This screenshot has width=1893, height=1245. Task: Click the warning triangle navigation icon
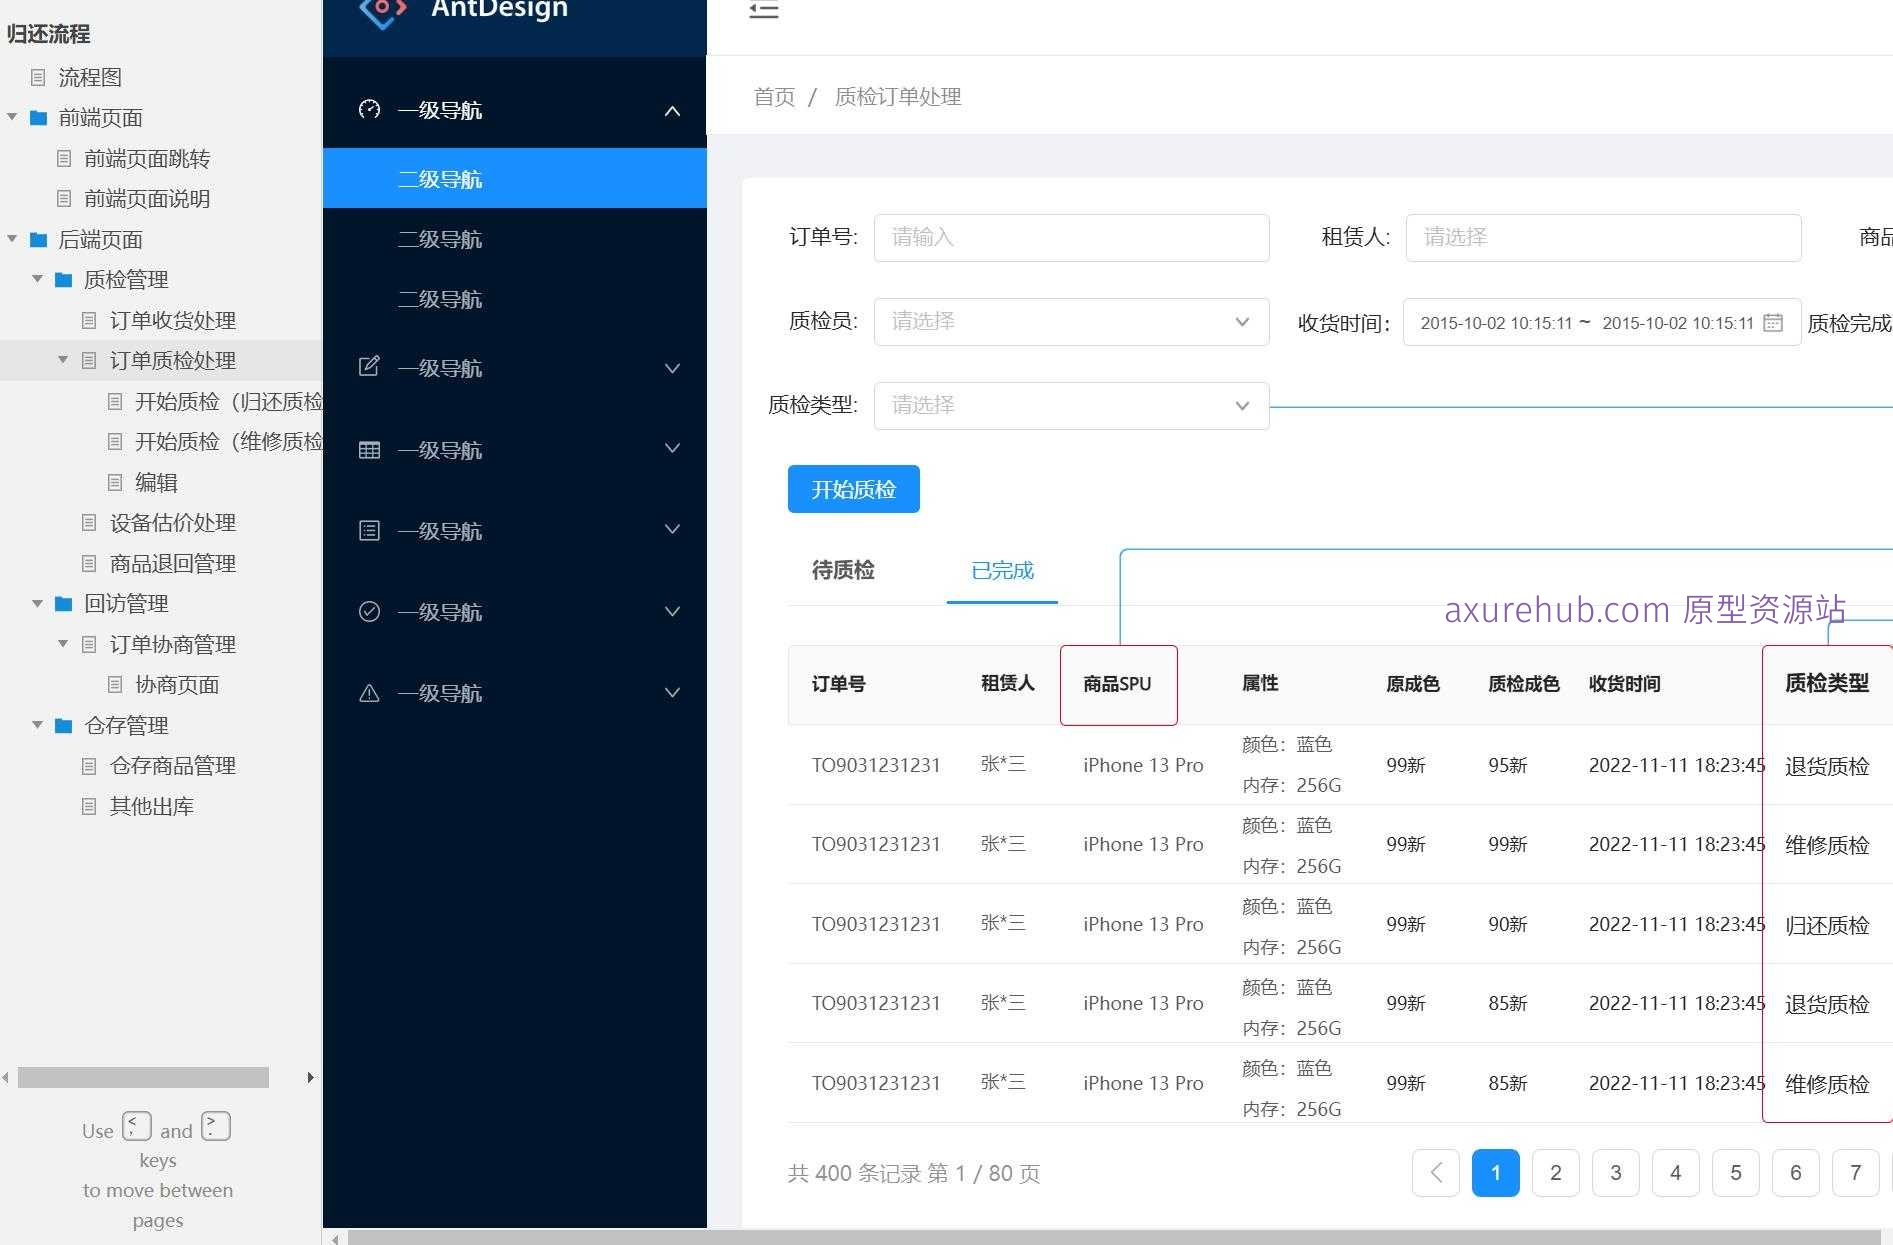(x=369, y=693)
